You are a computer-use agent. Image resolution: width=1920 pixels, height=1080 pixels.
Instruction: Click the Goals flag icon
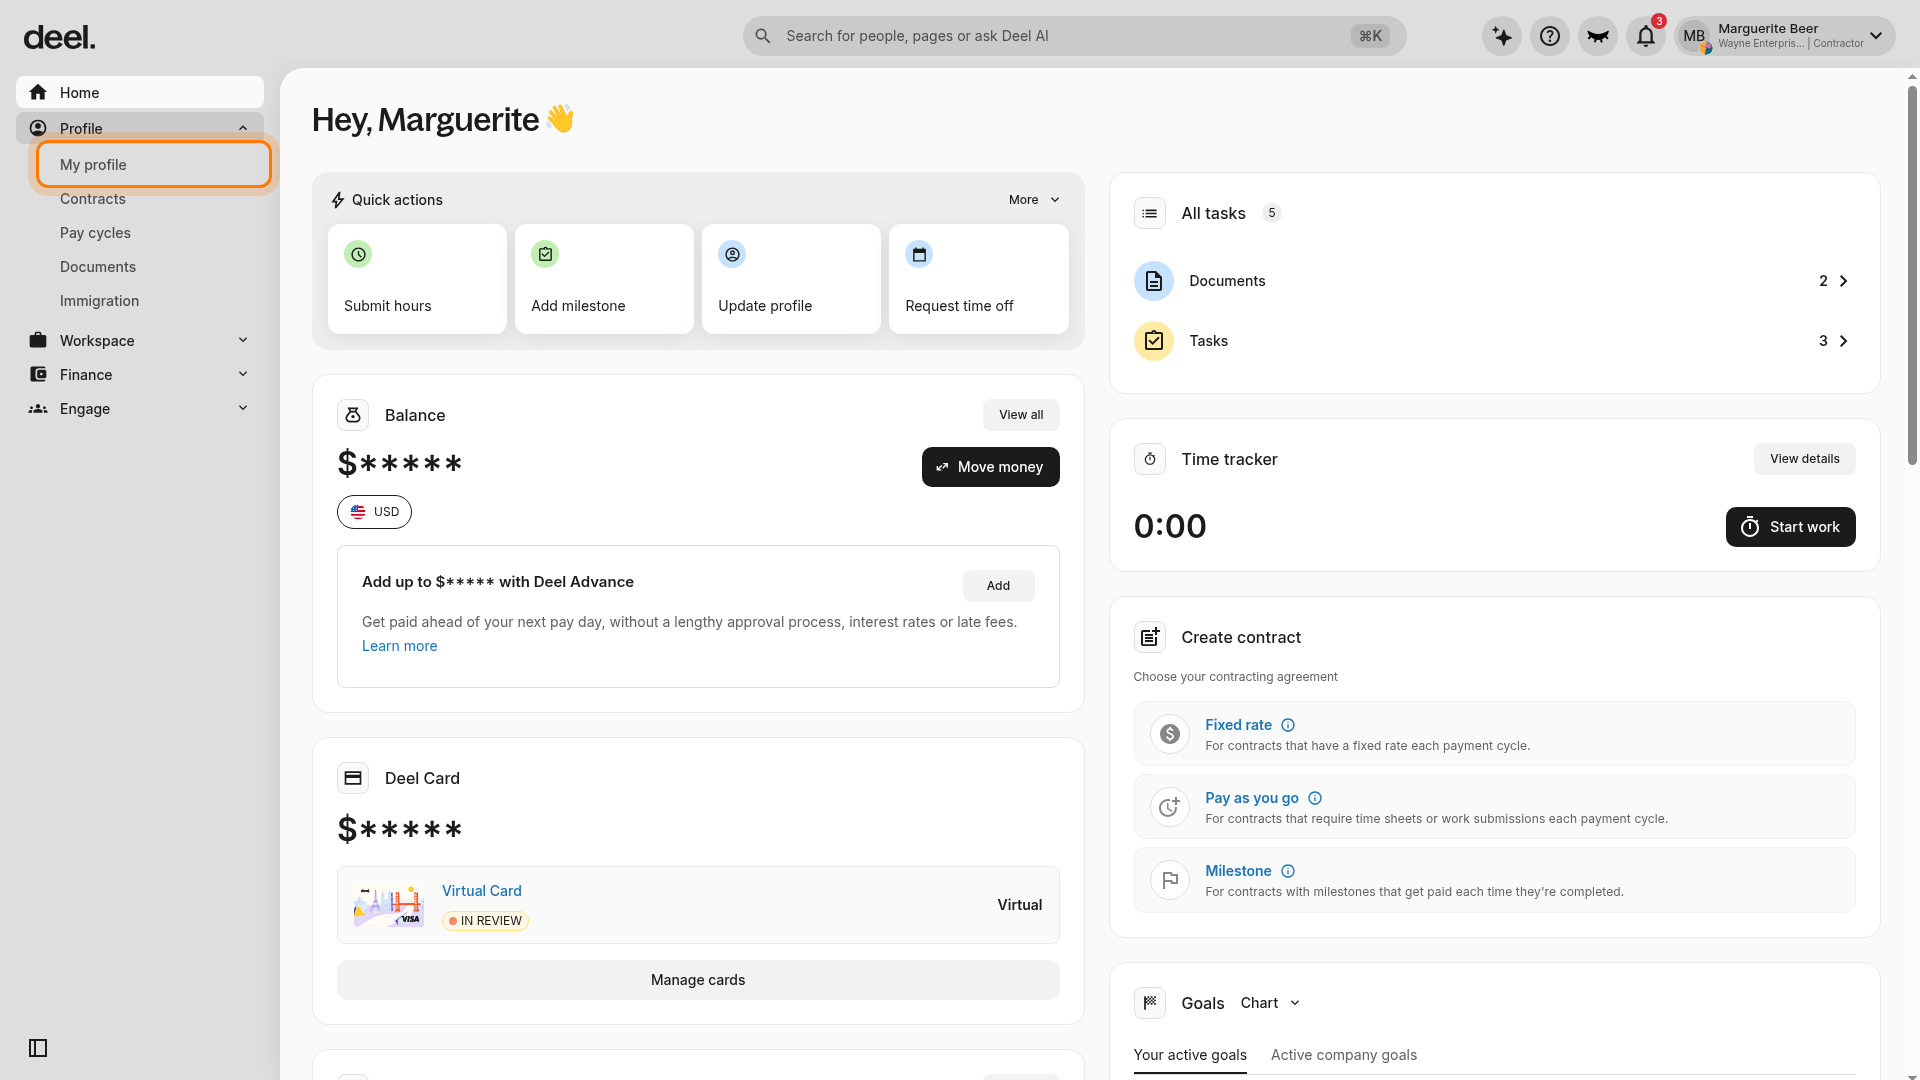(x=1150, y=1003)
